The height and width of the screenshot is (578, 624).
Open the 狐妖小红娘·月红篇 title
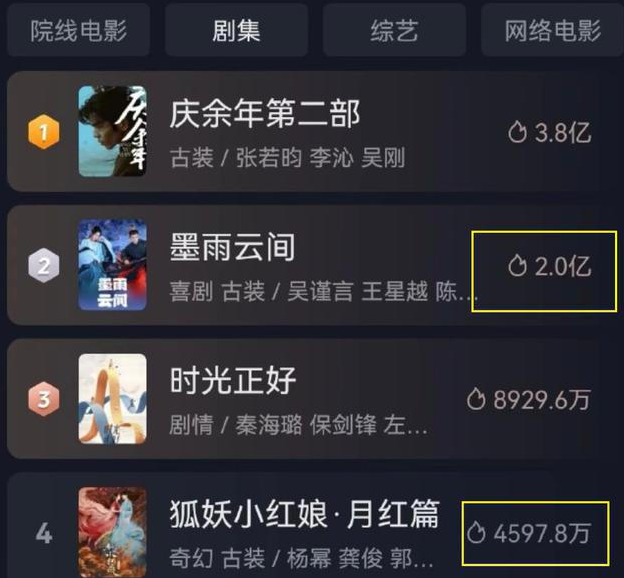(304, 514)
